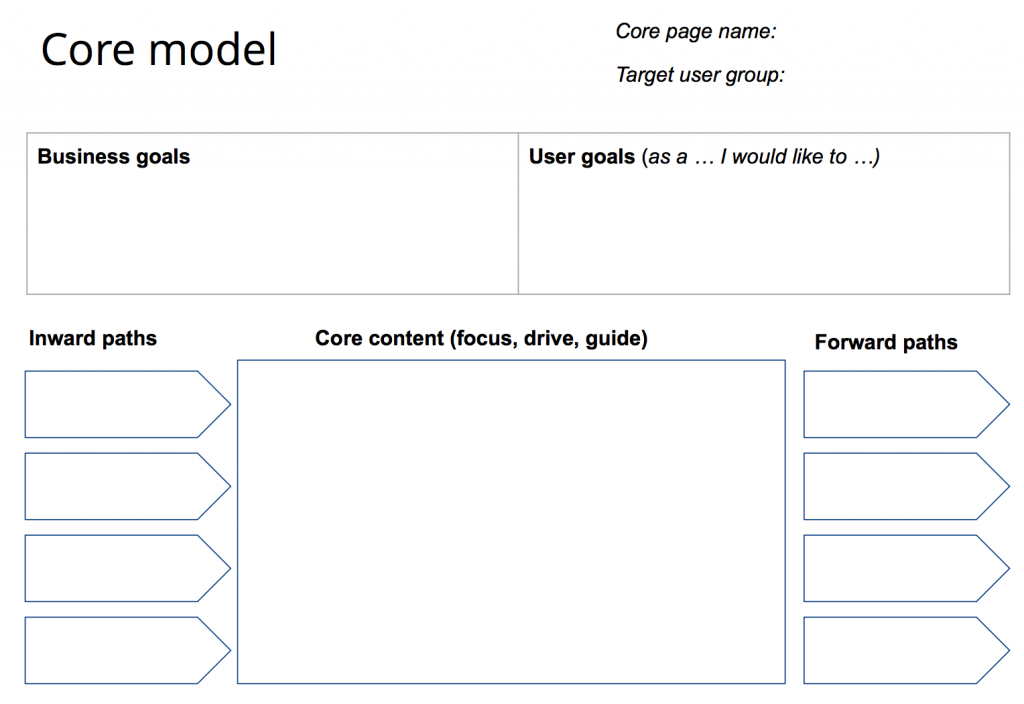Click the '(as a … I would like to …)' hint
This screenshot has height=704, width=1024.
[761, 157]
